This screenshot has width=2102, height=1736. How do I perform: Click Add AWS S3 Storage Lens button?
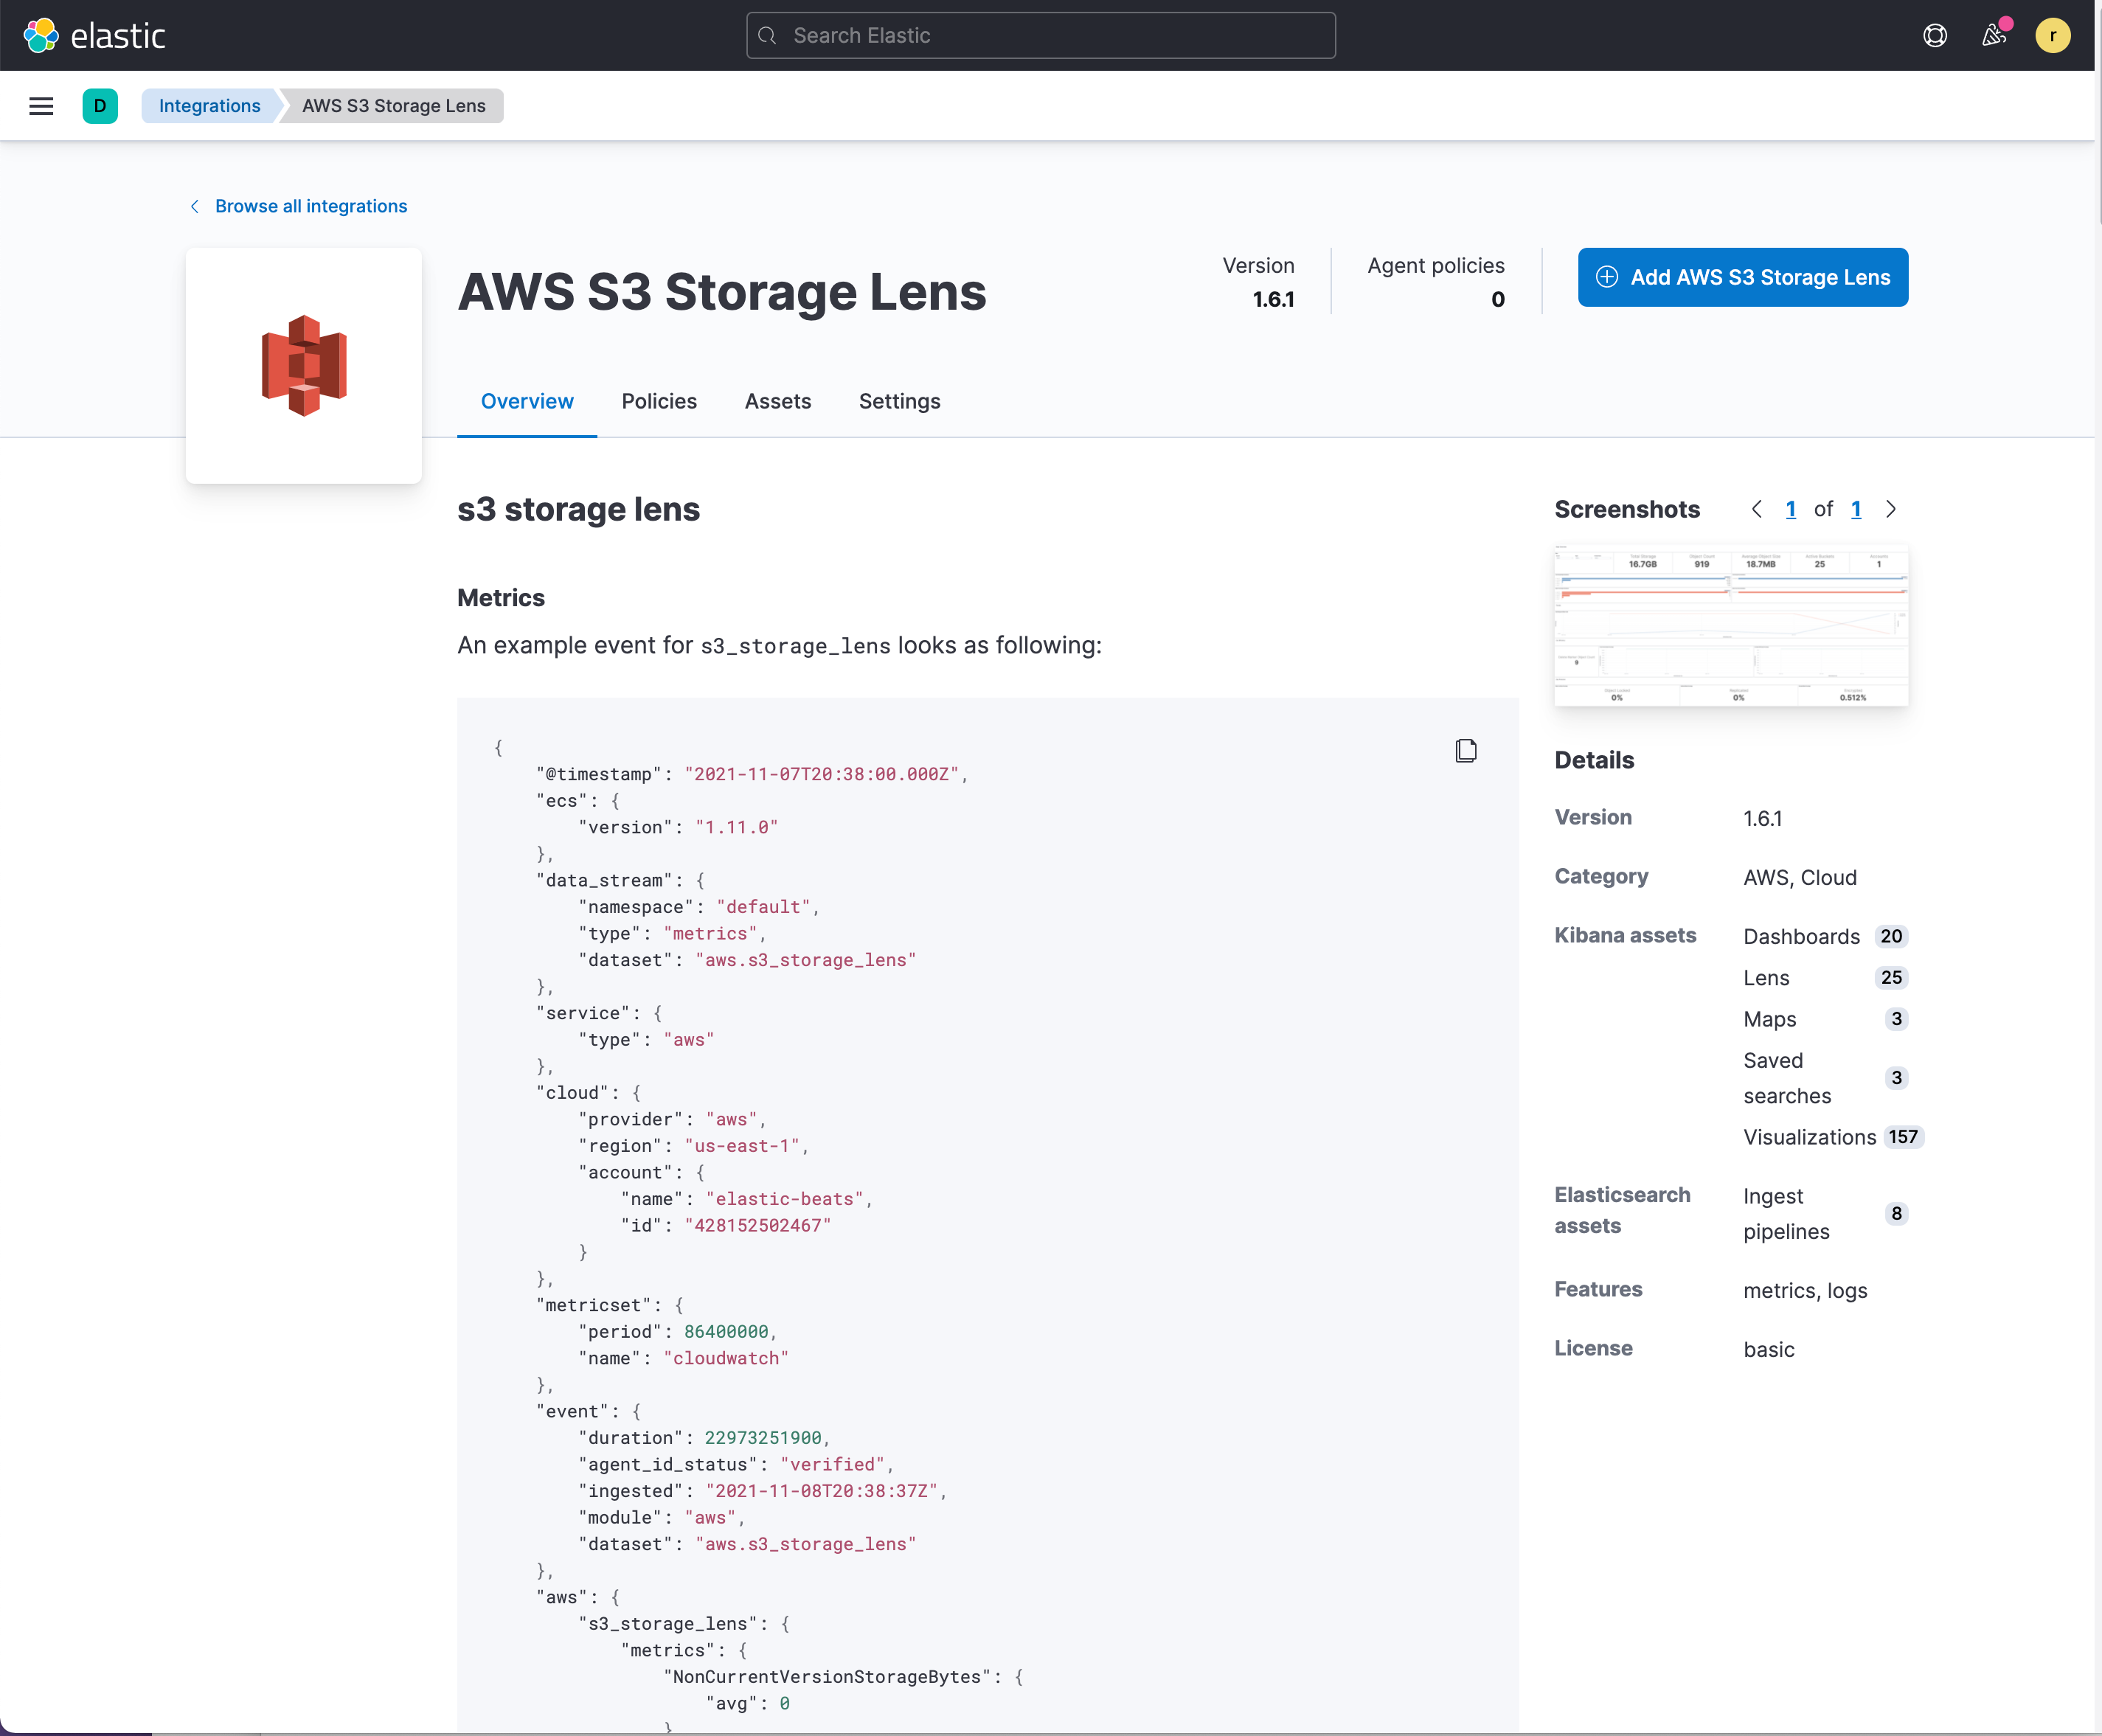coord(1743,277)
